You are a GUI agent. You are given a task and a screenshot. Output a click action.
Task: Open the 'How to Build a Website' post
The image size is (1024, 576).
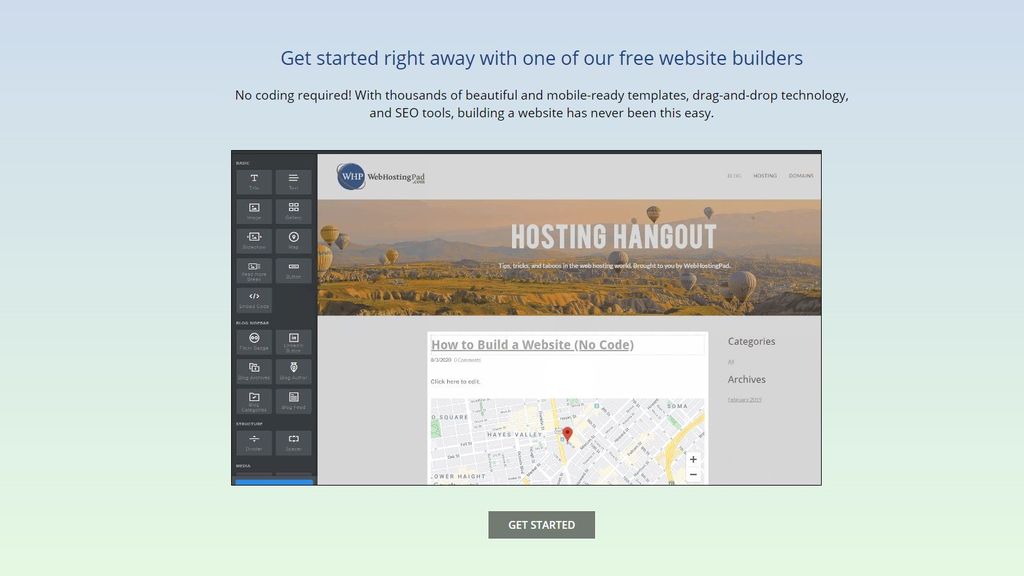click(x=531, y=344)
